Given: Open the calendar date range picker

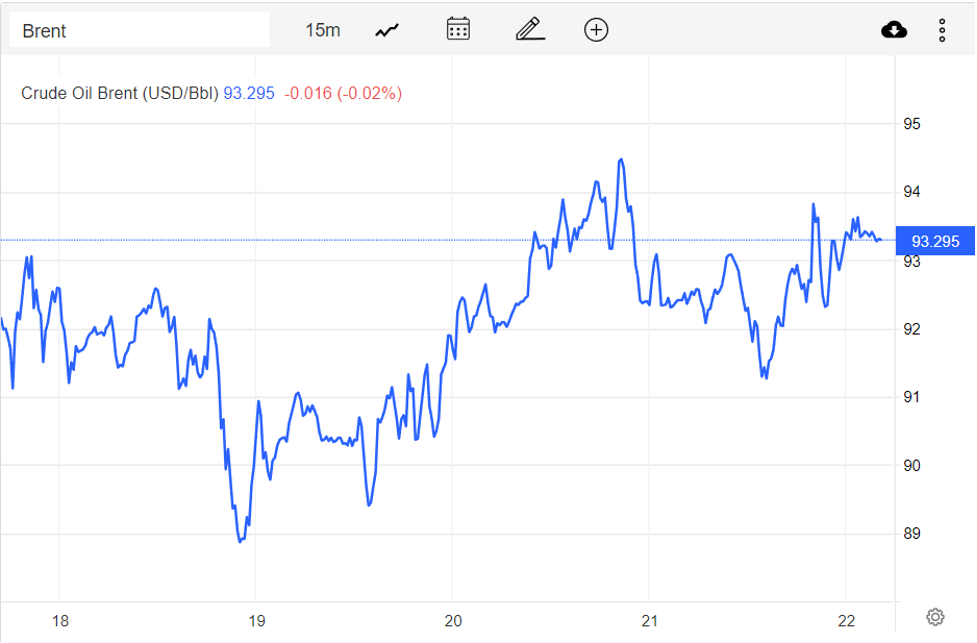Looking at the screenshot, I should pos(458,29).
